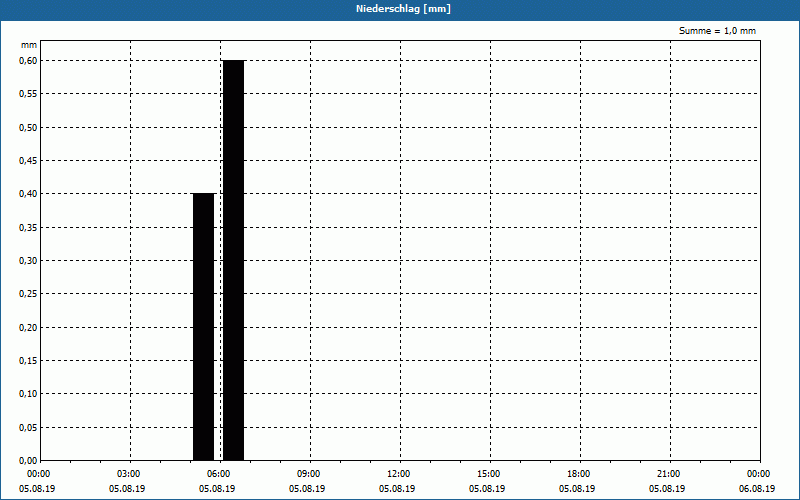The width and height of the screenshot is (800, 500).
Task: Click the 15:00 time label
Action: (x=487, y=474)
